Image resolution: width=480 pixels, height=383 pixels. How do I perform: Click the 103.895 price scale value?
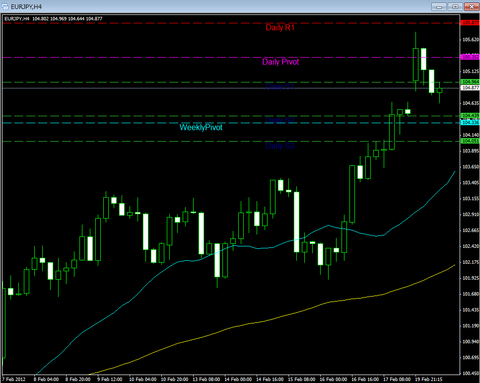point(470,151)
